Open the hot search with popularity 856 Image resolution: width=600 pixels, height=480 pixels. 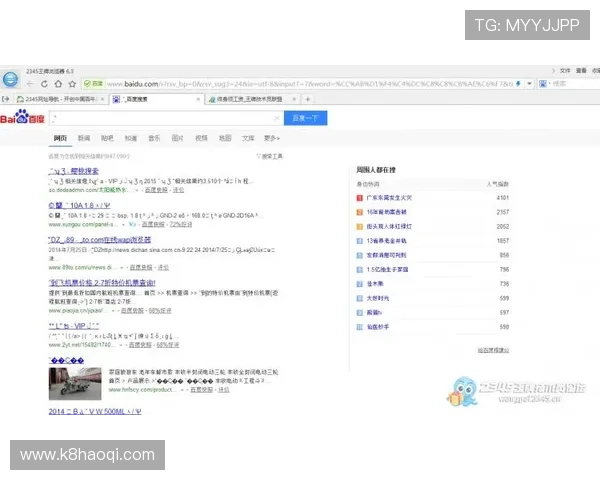[x=386, y=255]
